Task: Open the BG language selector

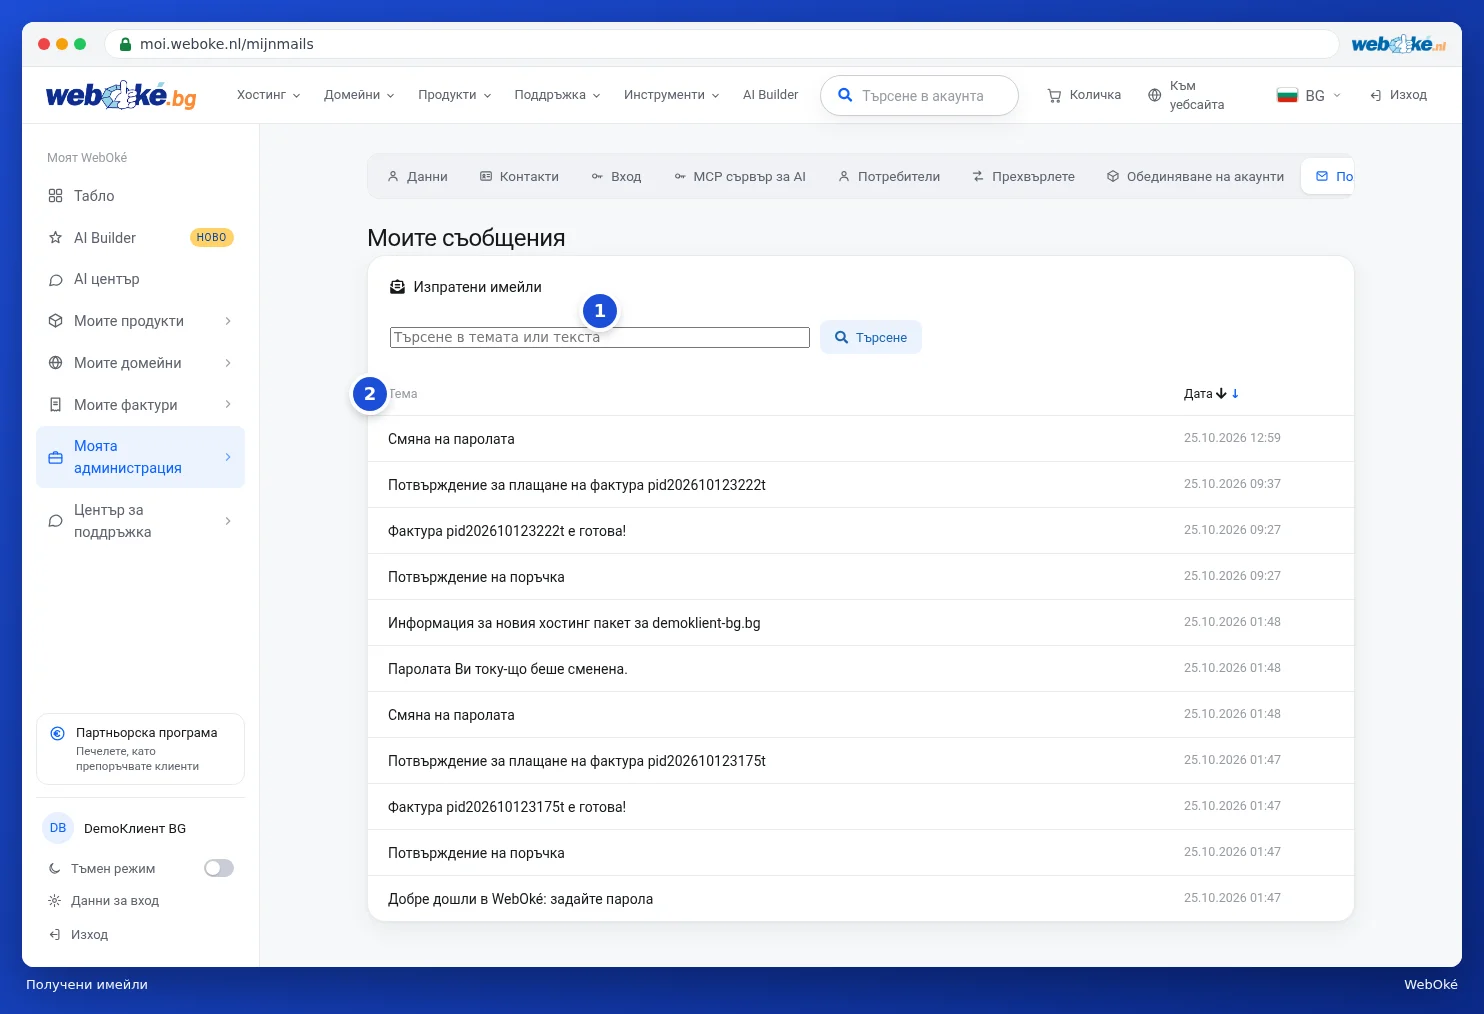Action: [x=1309, y=95]
